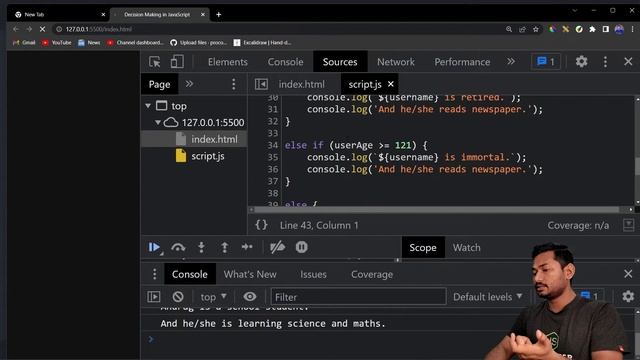Open the top context dropdown in console
The image size is (640, 360).
click(x=213, y=297)
